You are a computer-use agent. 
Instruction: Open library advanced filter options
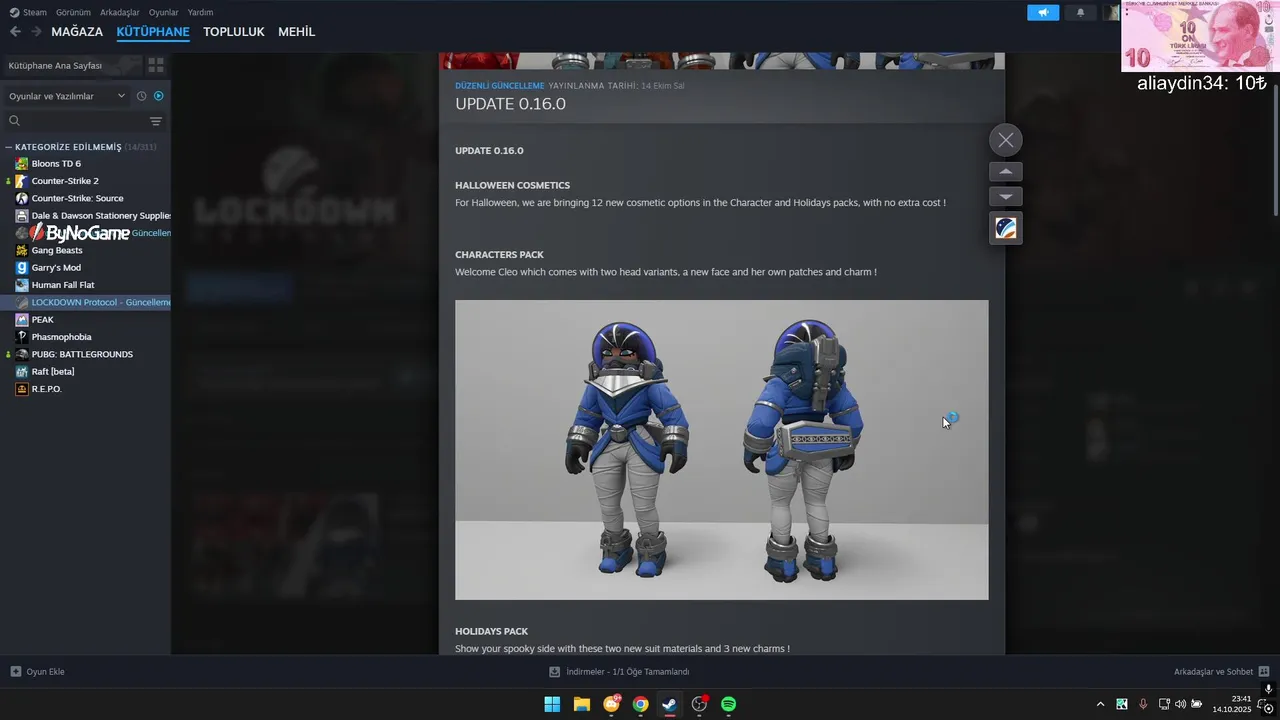(x=156, y=121)
